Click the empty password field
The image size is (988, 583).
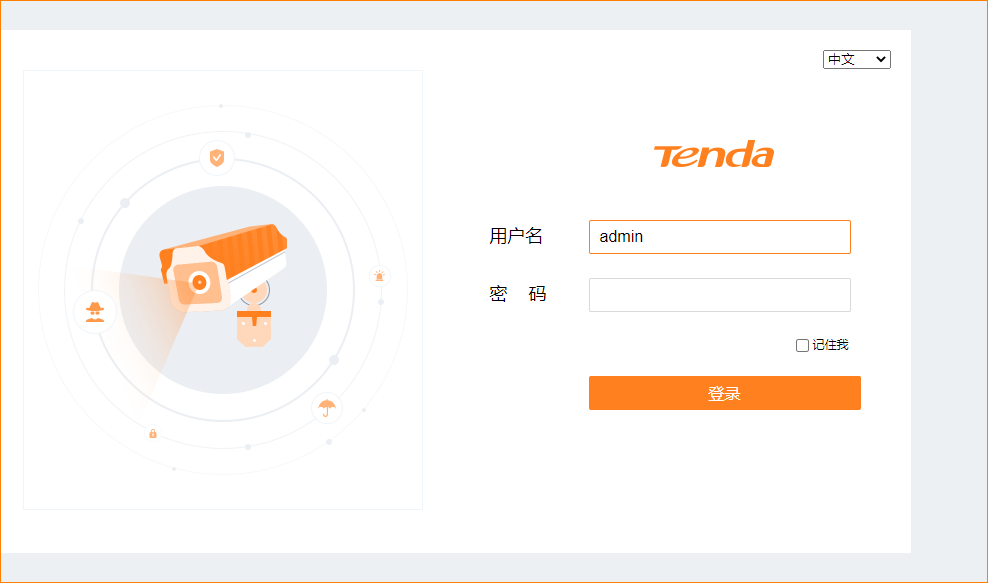[720, 295]
